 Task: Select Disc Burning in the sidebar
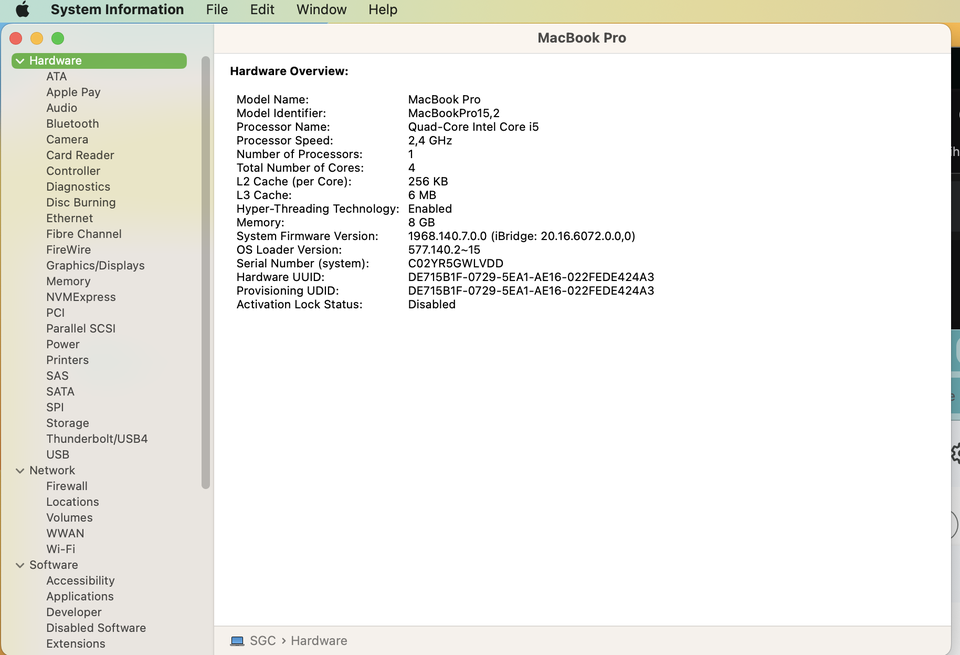pyautogui.click(x=81, y=203)
